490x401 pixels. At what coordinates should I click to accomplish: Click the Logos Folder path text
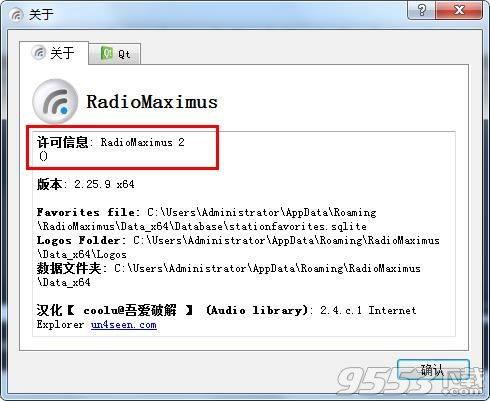click(x=238, y=247)
